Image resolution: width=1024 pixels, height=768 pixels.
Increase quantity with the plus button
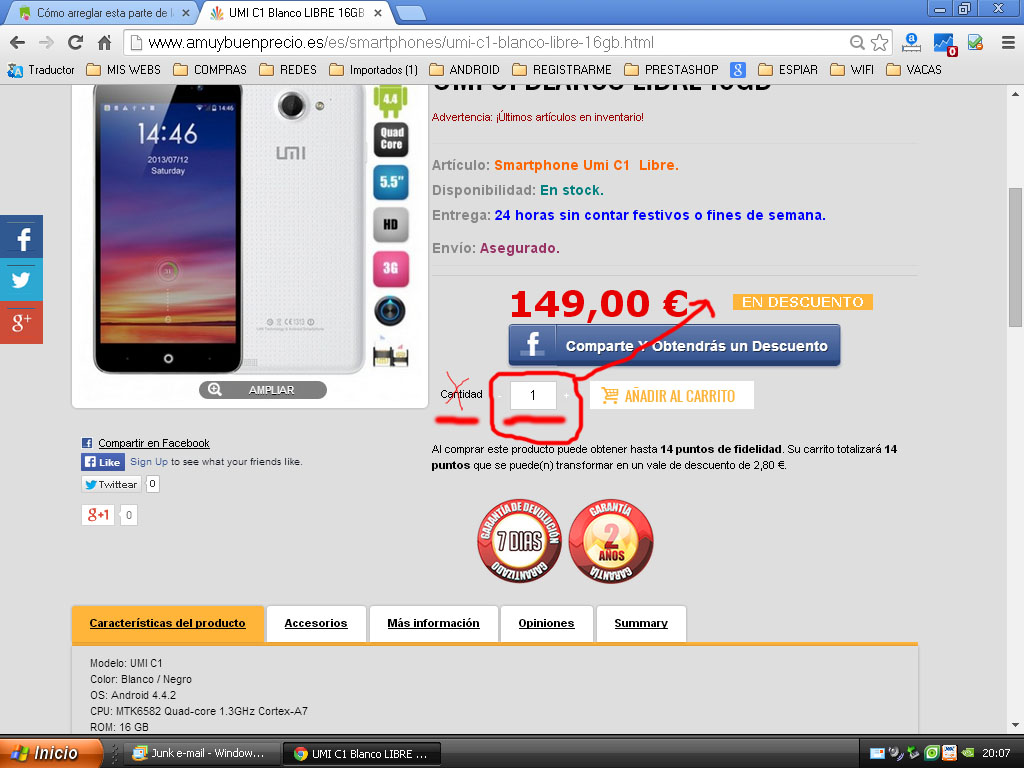tap(566, 396)
